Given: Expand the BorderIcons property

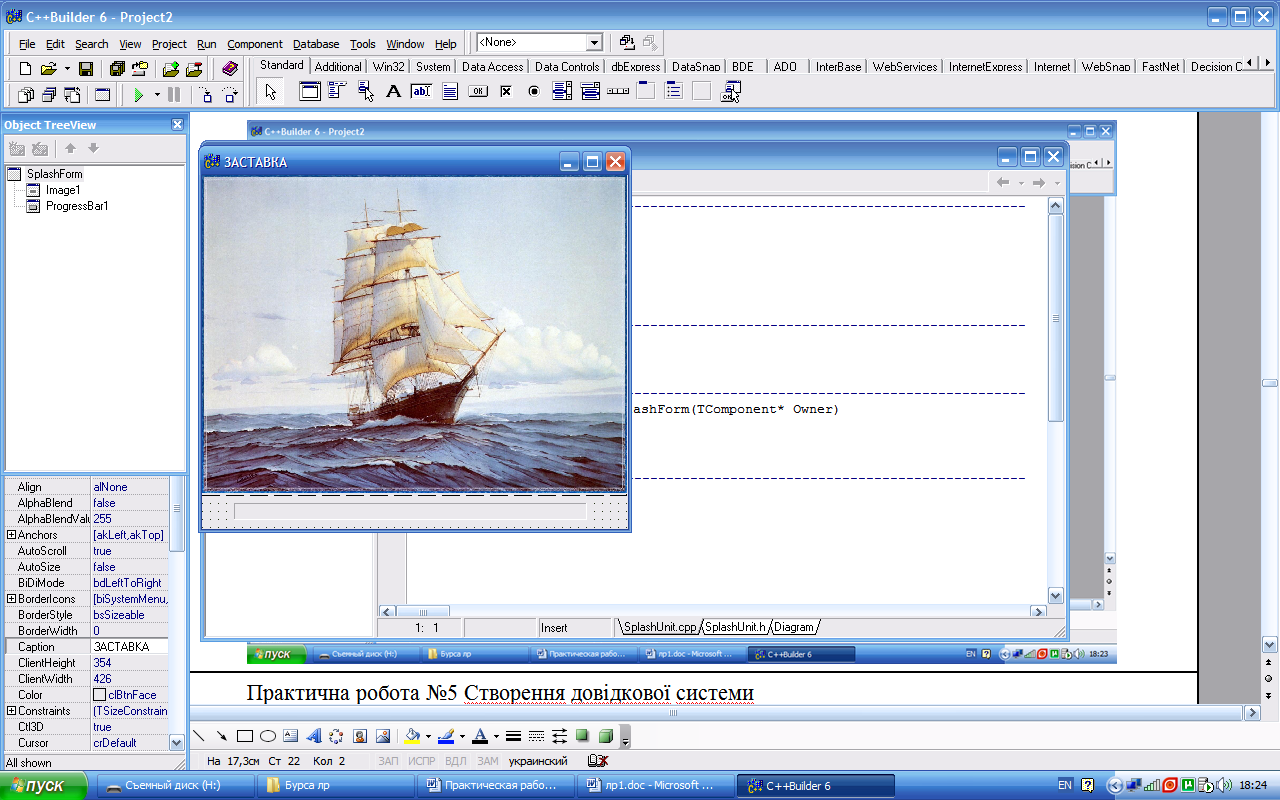Looking at the screenshot, I should point(11,599).
